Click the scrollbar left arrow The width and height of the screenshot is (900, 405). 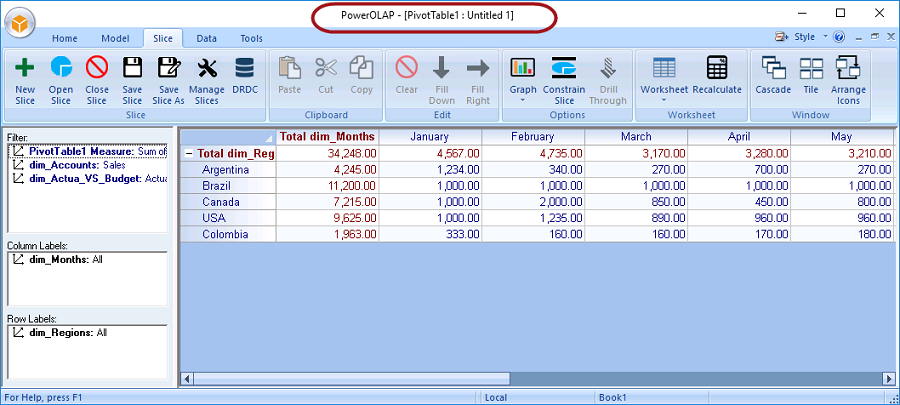[187, 379]
